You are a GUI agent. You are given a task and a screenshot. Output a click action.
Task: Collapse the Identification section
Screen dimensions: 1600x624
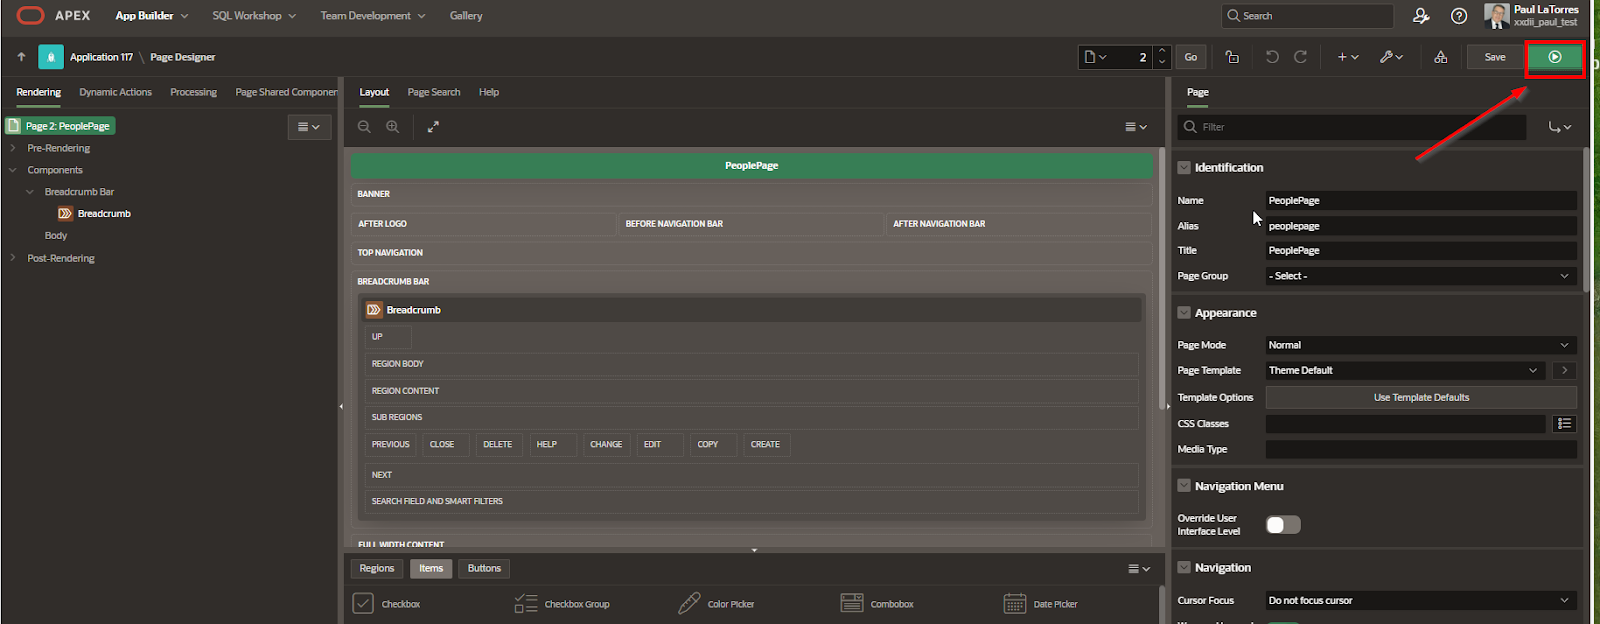pyautogui.click(x=1184, y=168)
